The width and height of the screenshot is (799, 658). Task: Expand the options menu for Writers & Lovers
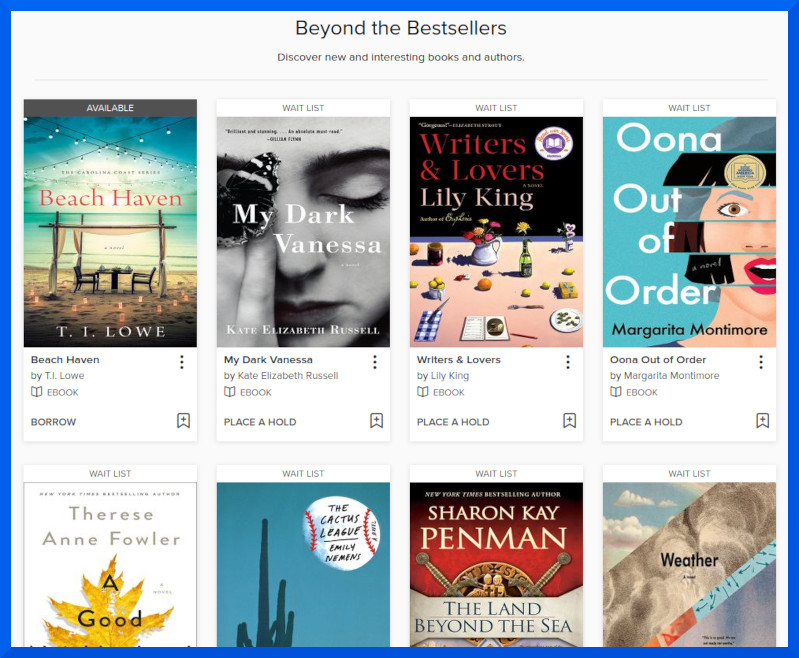(x=568, y=362)
